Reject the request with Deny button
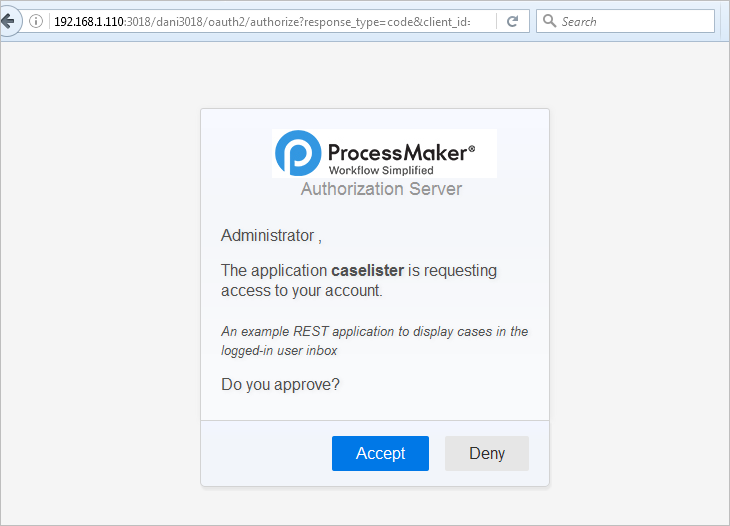This screenshot has width=730, height=526. [487, 453]
